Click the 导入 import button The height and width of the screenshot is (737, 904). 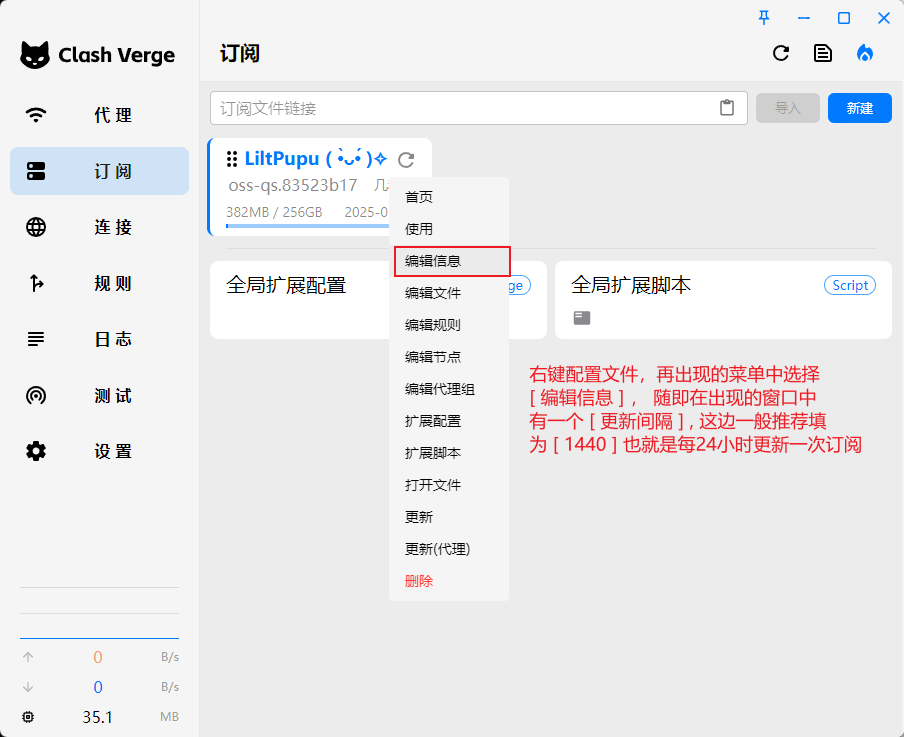pos(788,108)
